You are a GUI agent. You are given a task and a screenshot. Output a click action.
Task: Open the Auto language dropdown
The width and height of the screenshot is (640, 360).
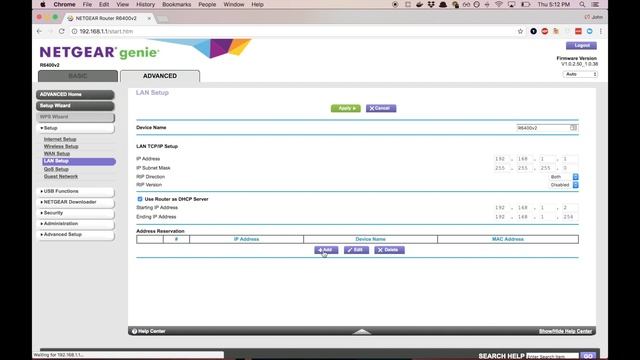coord(580,74)
